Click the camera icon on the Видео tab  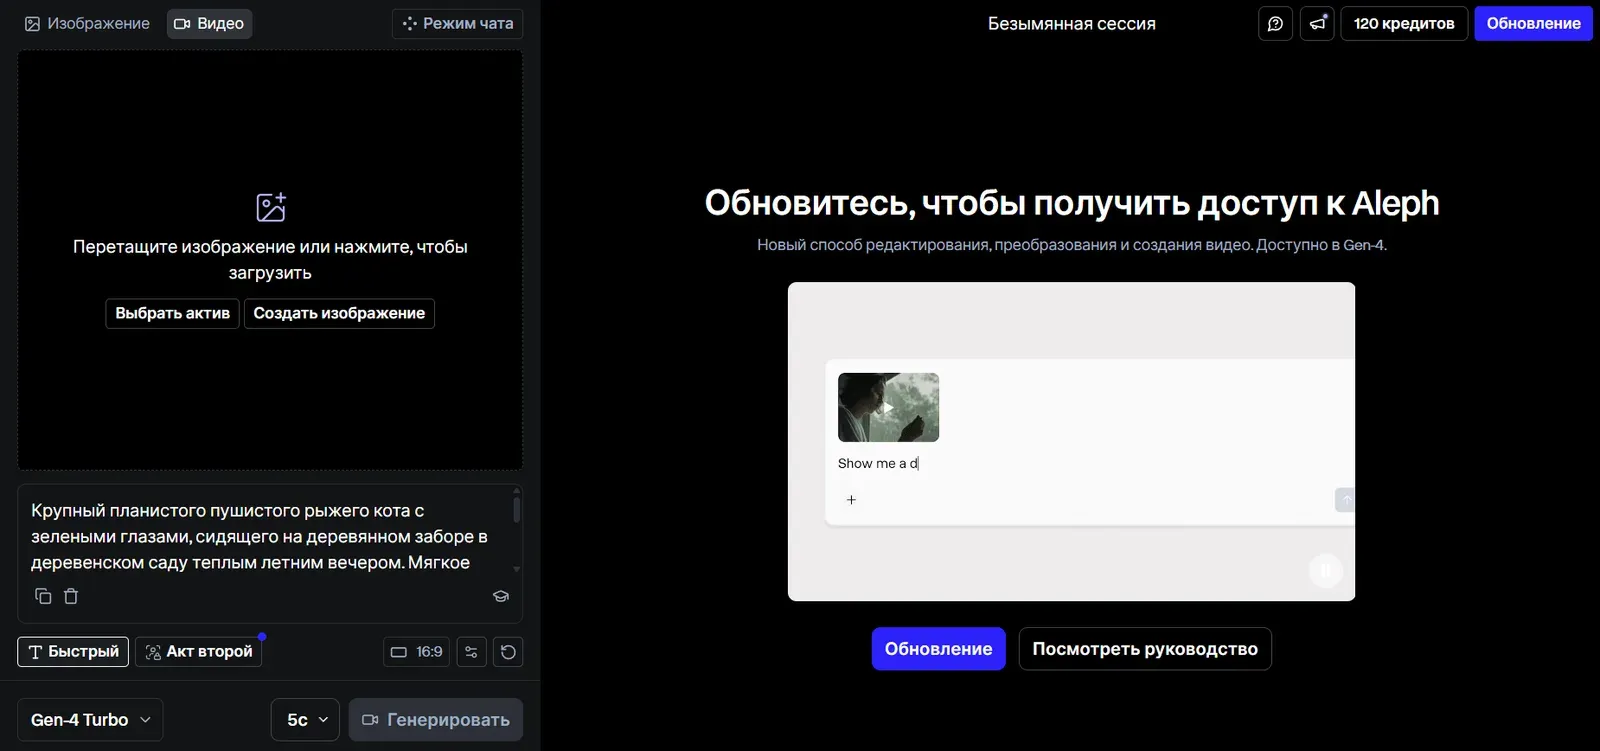tap(182, 23)
